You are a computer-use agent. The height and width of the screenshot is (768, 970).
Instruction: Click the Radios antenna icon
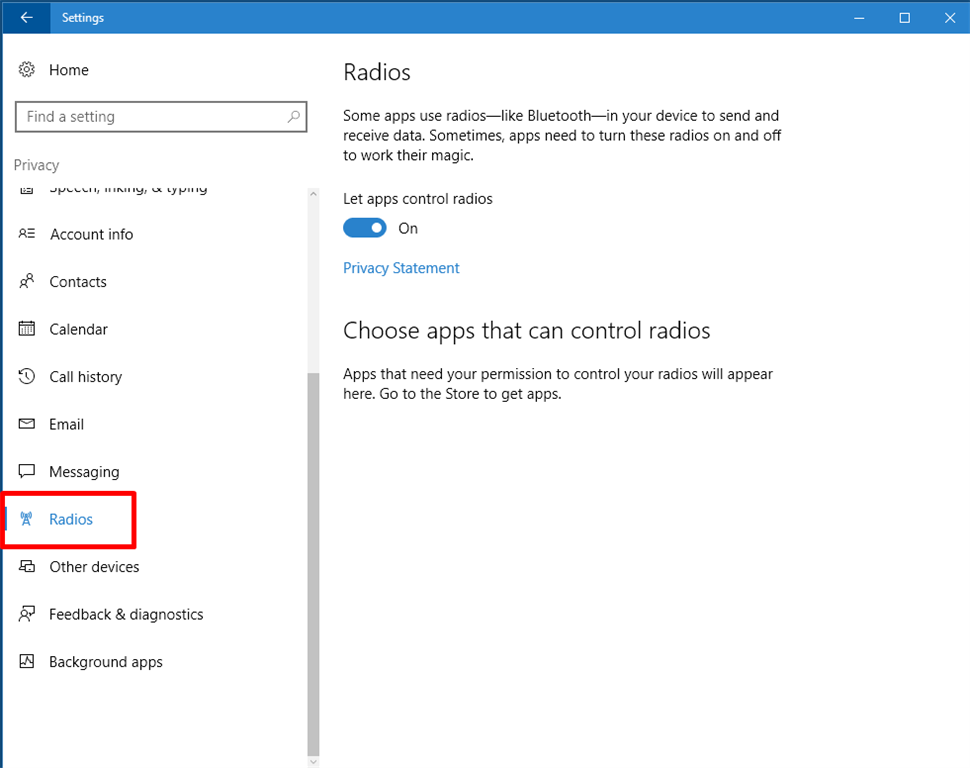pos(26,519)
